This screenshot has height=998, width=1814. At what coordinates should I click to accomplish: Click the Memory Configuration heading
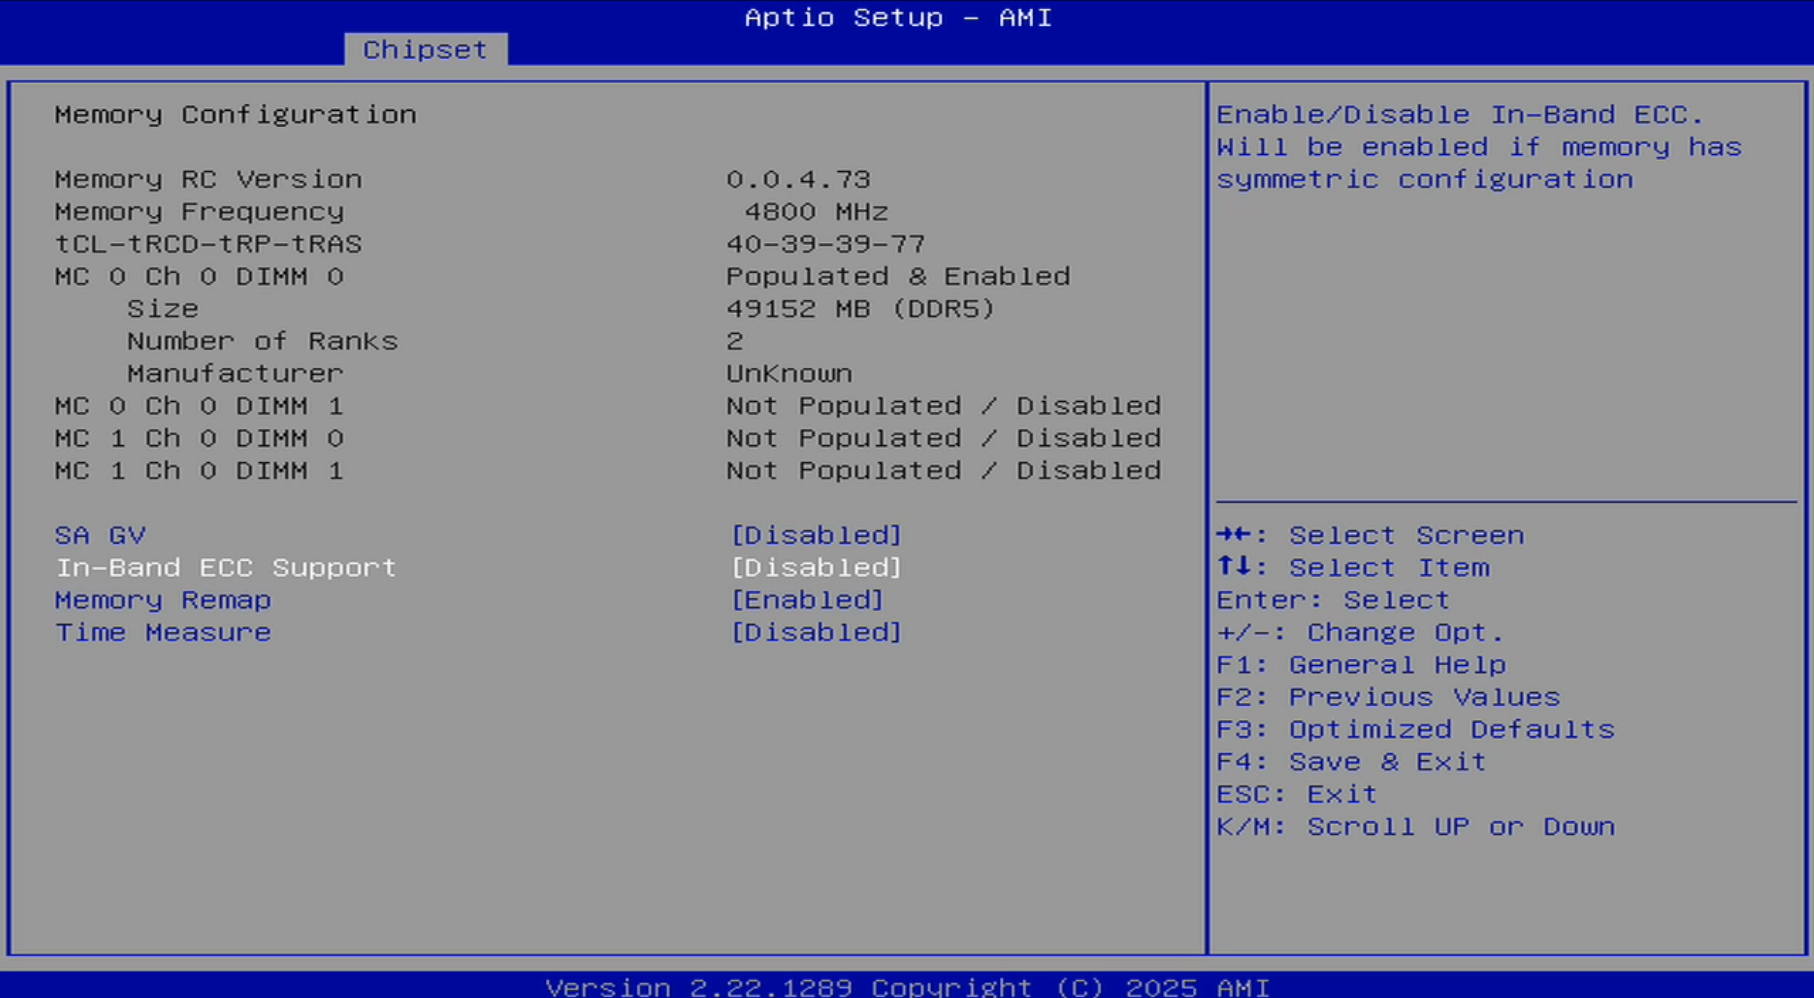(x=235, y=115)
